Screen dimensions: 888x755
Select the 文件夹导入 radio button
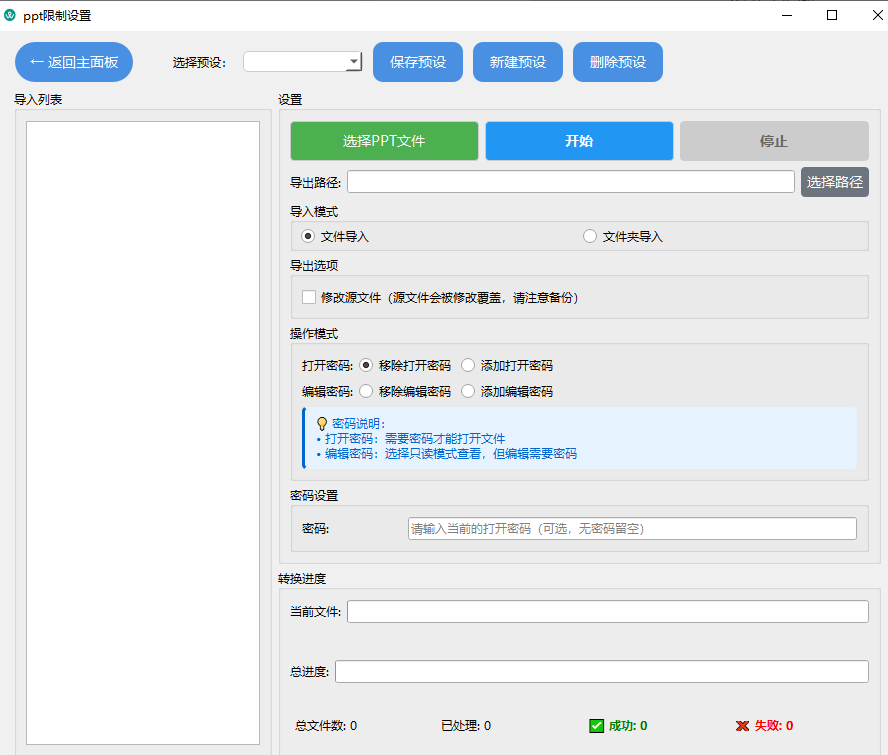(x=589, y=235)
